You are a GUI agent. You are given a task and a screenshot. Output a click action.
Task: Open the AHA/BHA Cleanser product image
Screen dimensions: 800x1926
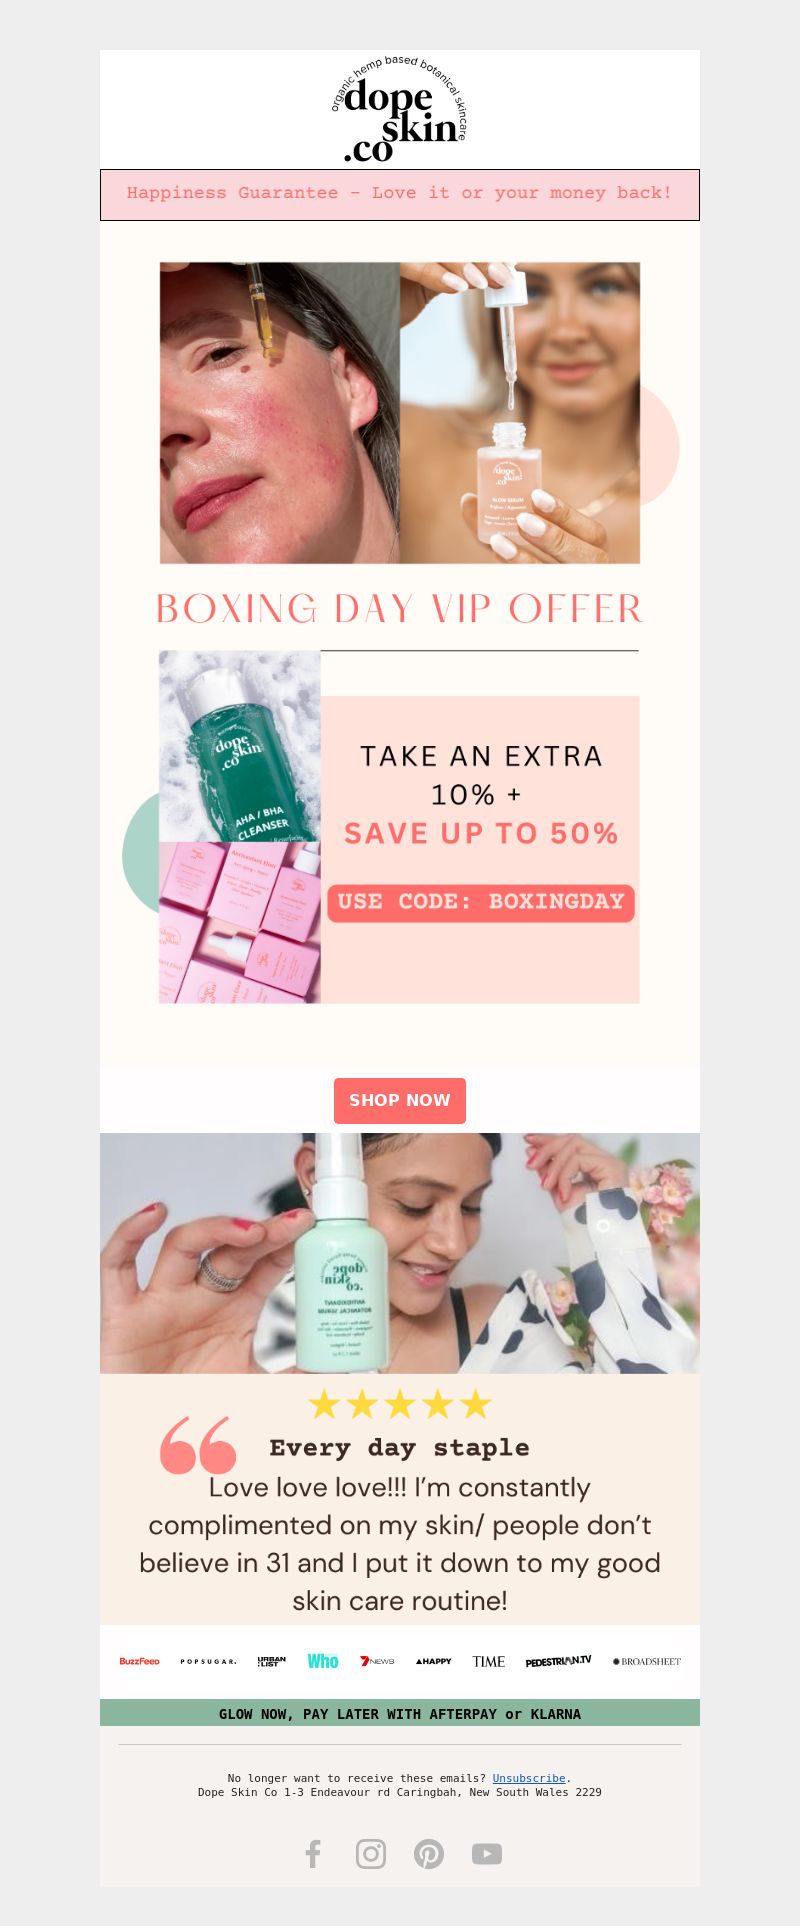(x=240, y=746)
